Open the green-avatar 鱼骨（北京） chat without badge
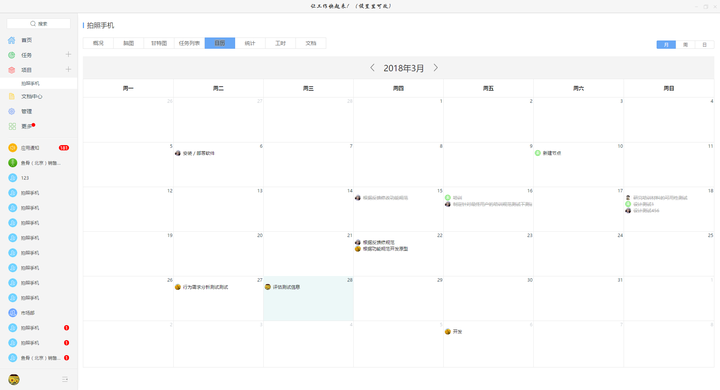This screenshot has width=720, height=390. coord(12,163)
